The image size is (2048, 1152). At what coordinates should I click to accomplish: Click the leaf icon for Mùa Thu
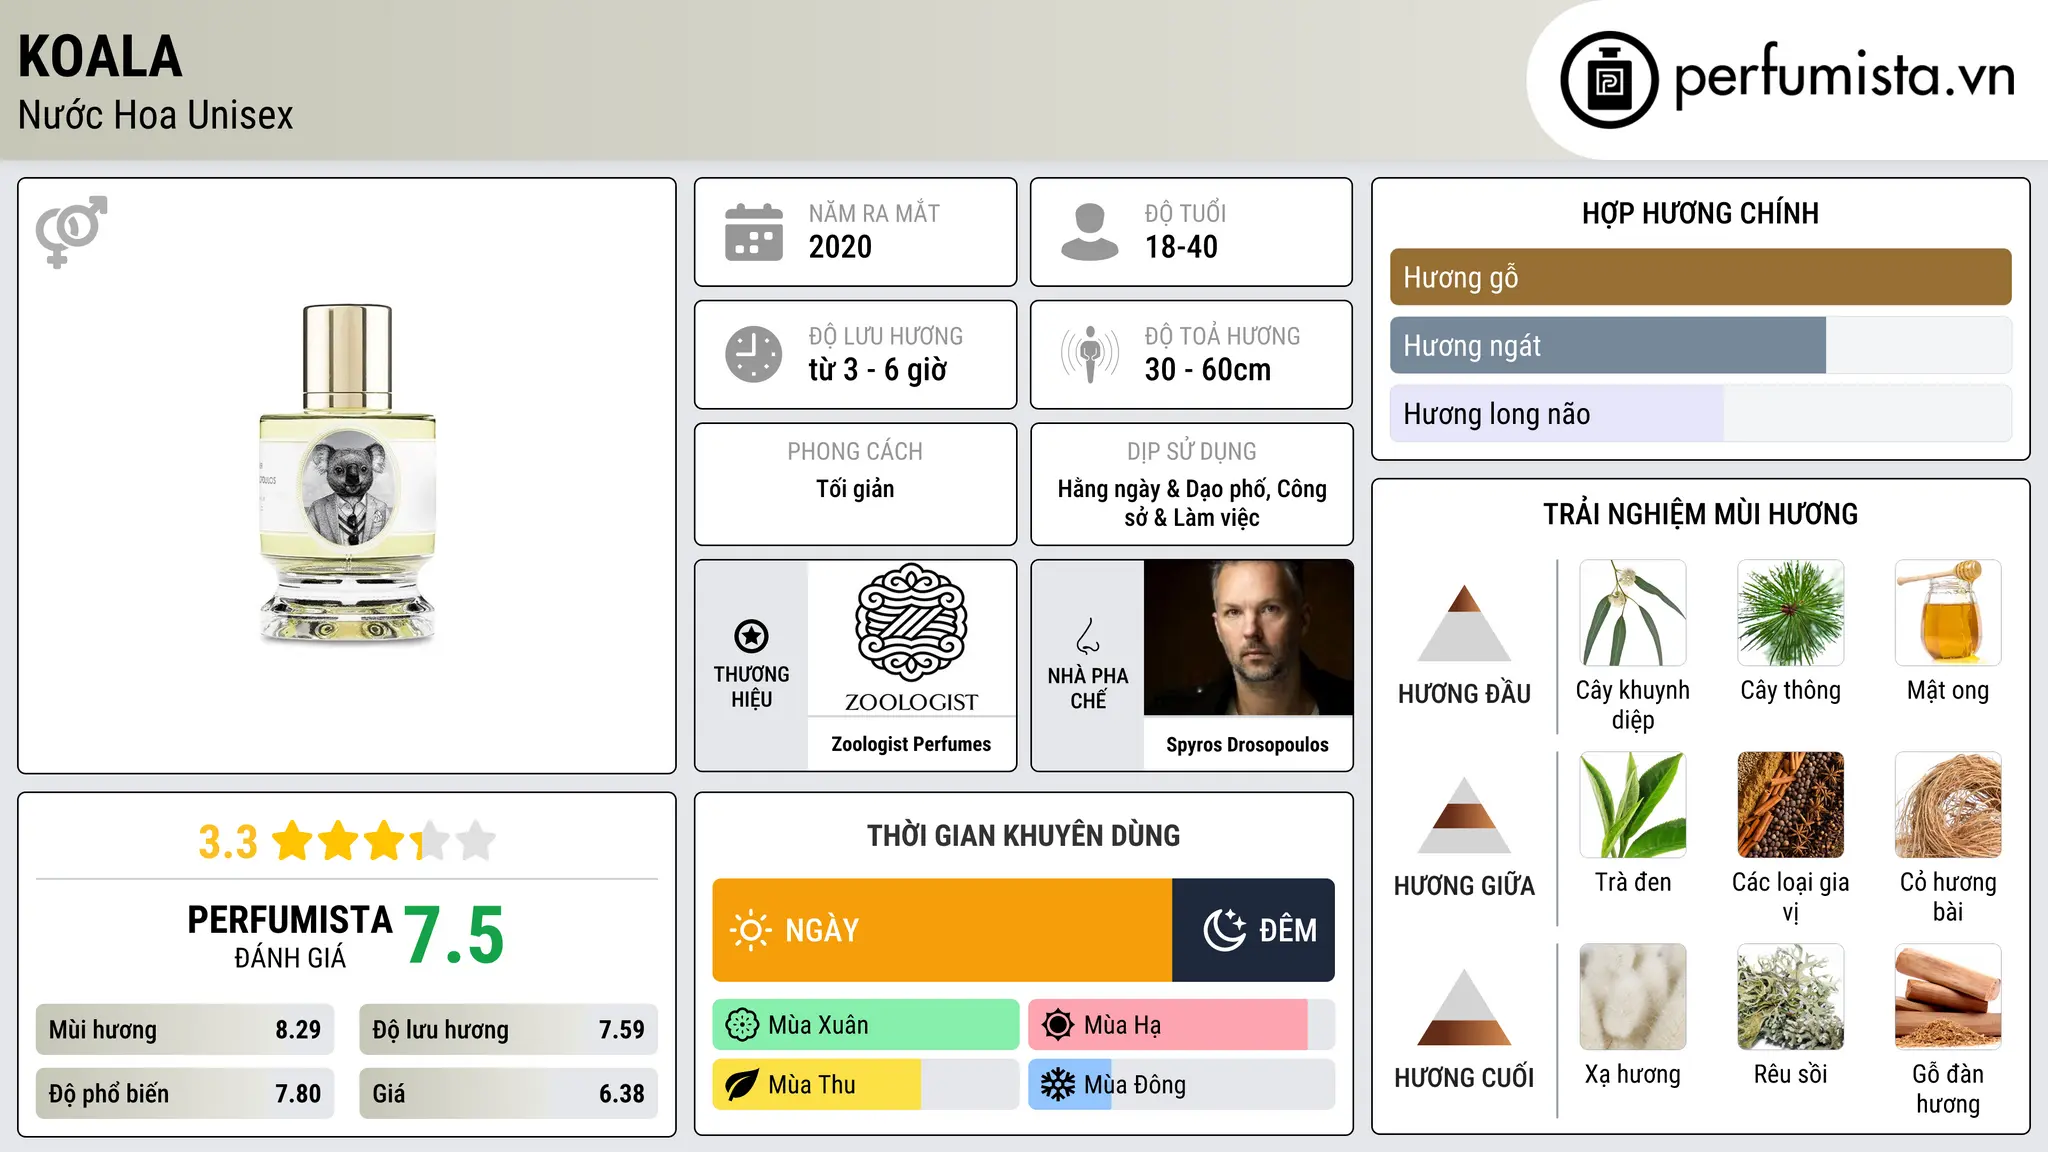[x=742, y=1085]
